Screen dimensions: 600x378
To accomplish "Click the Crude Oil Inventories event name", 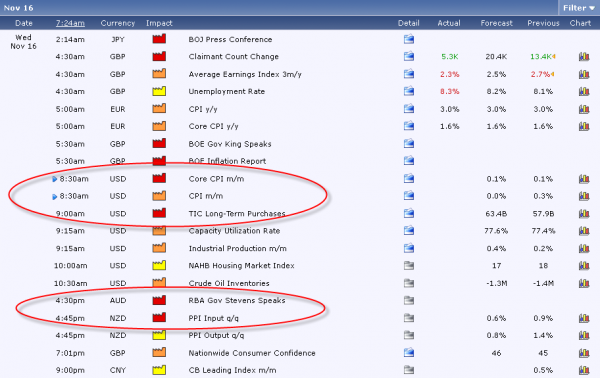I will (229, 283).
